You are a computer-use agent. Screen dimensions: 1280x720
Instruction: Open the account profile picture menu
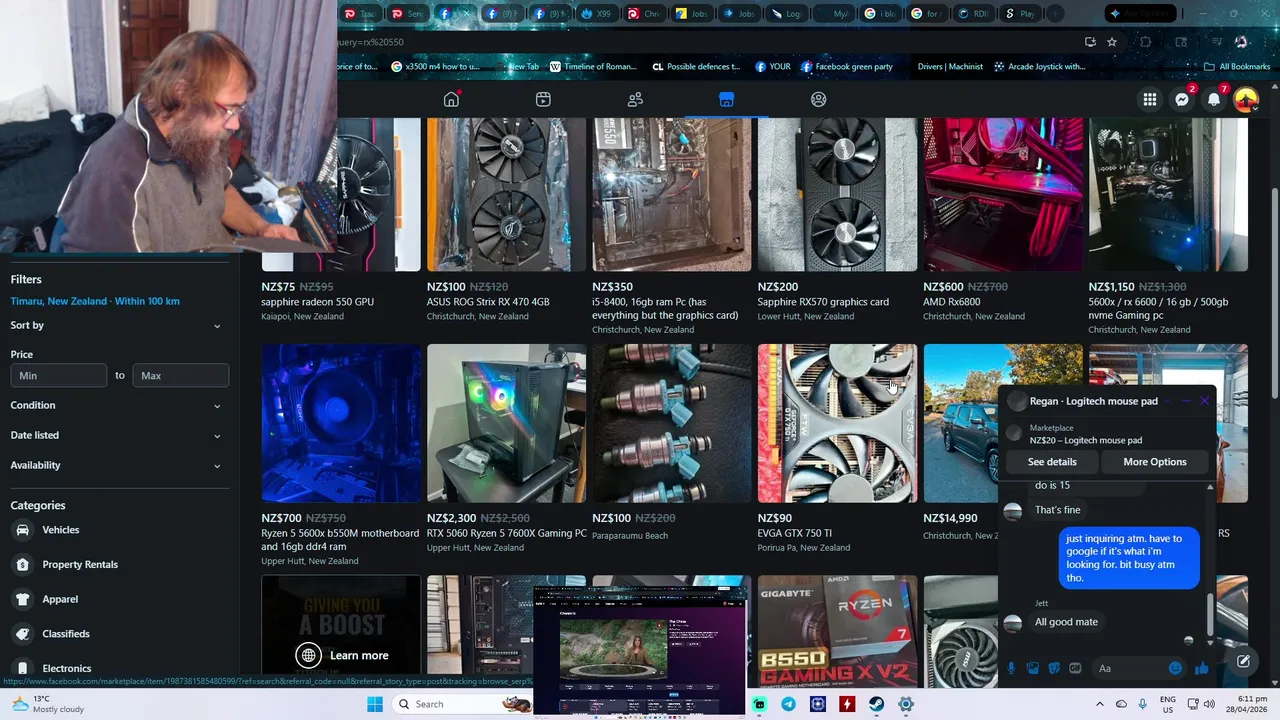tap(1246, 99)
